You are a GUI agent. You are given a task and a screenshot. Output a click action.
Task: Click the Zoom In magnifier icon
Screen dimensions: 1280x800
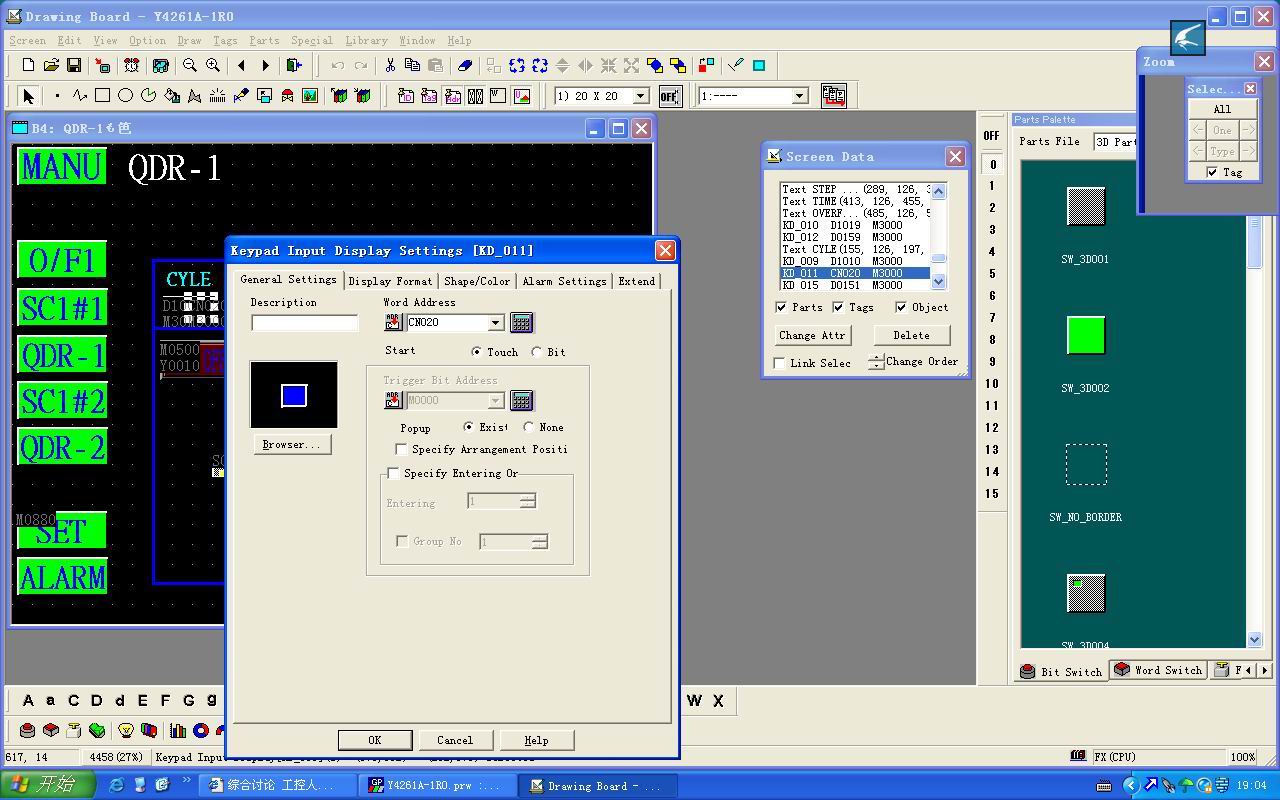coord(213,65)
